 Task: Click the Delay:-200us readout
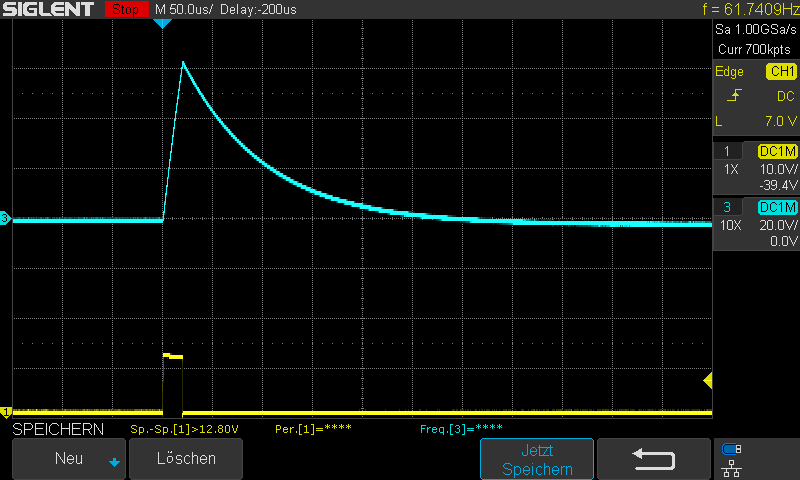[258, 9]
